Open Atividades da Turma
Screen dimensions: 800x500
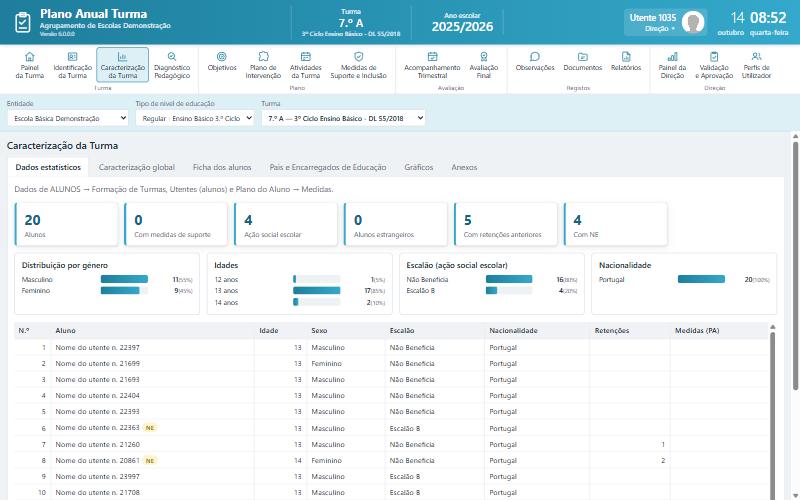(305, 65)
